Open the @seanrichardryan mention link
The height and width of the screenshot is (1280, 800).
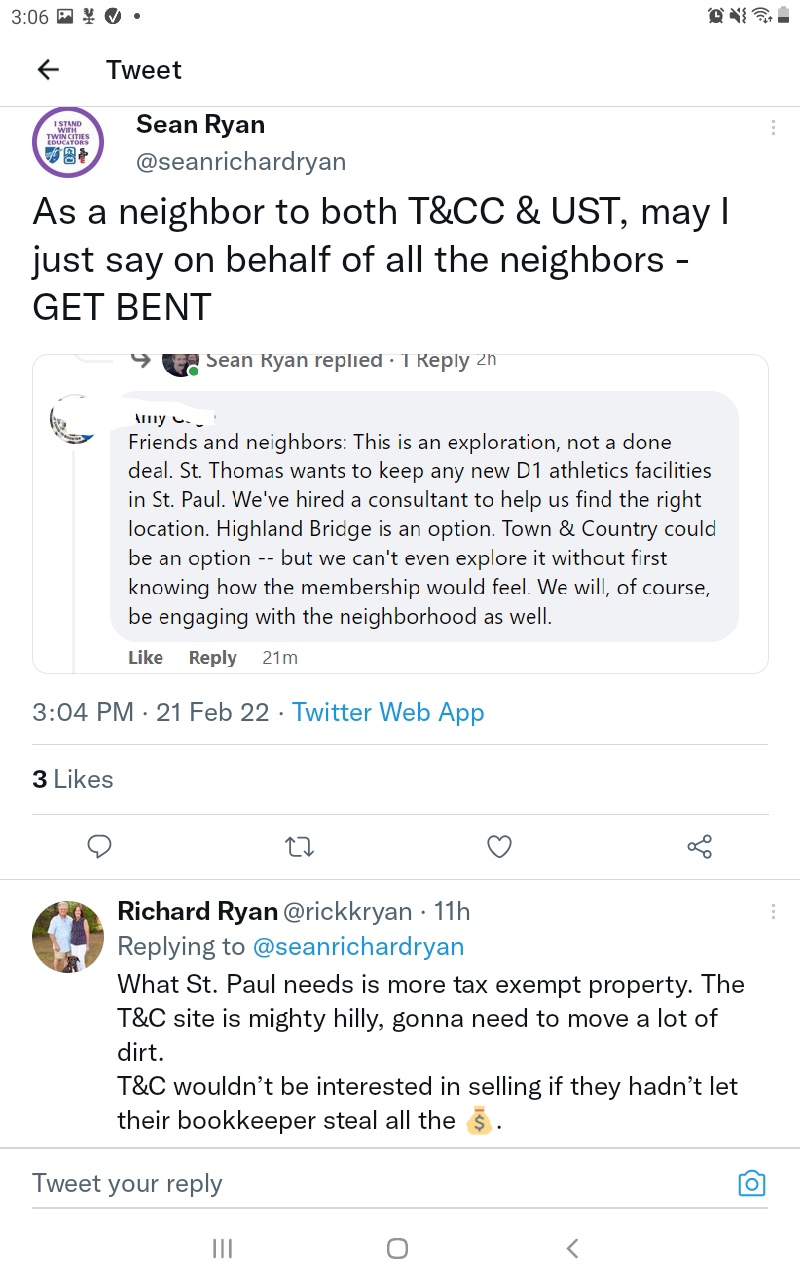click(x=358, y=946)
